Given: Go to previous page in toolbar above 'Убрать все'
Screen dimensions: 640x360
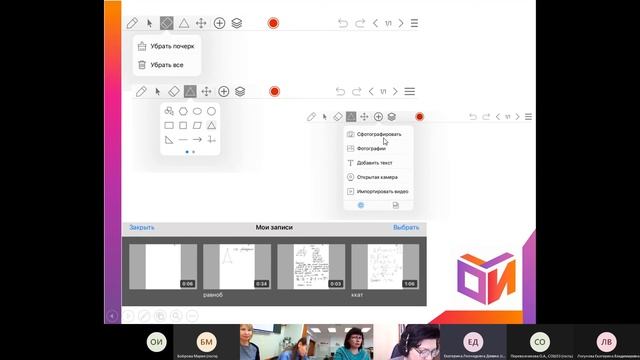Looking at the screenshot, I should (376, 23).
